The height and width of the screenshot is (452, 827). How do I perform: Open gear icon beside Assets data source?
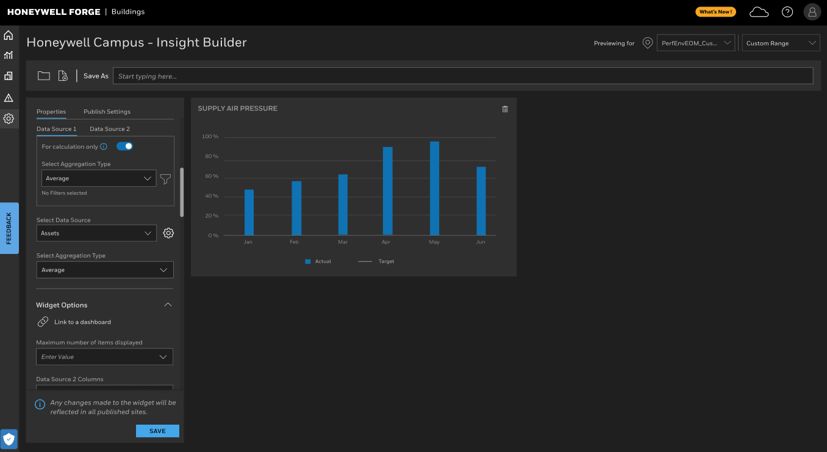[168, 233]
